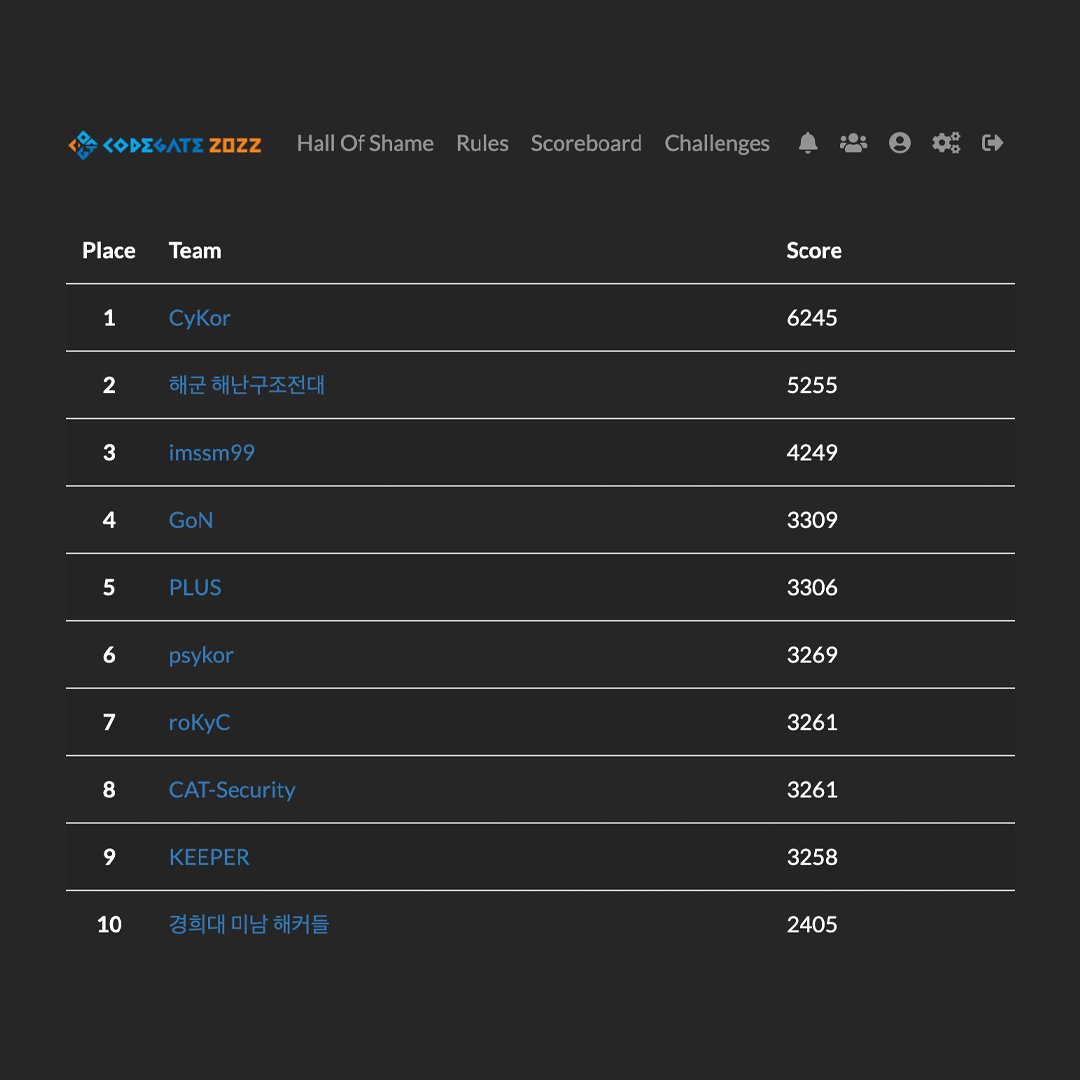Open the roKyC team link
Image resolution: width=1080 pixels, height=1080 pixels.
[x=199, y=723]
